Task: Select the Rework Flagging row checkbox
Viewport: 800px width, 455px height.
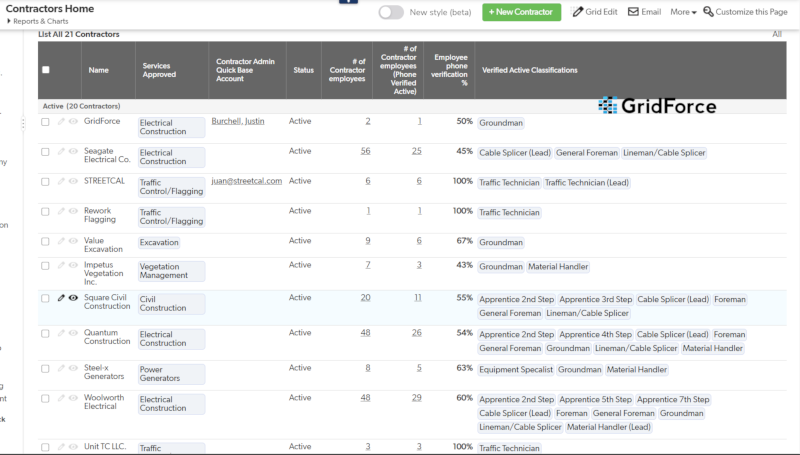Action: tap(45, 212)
